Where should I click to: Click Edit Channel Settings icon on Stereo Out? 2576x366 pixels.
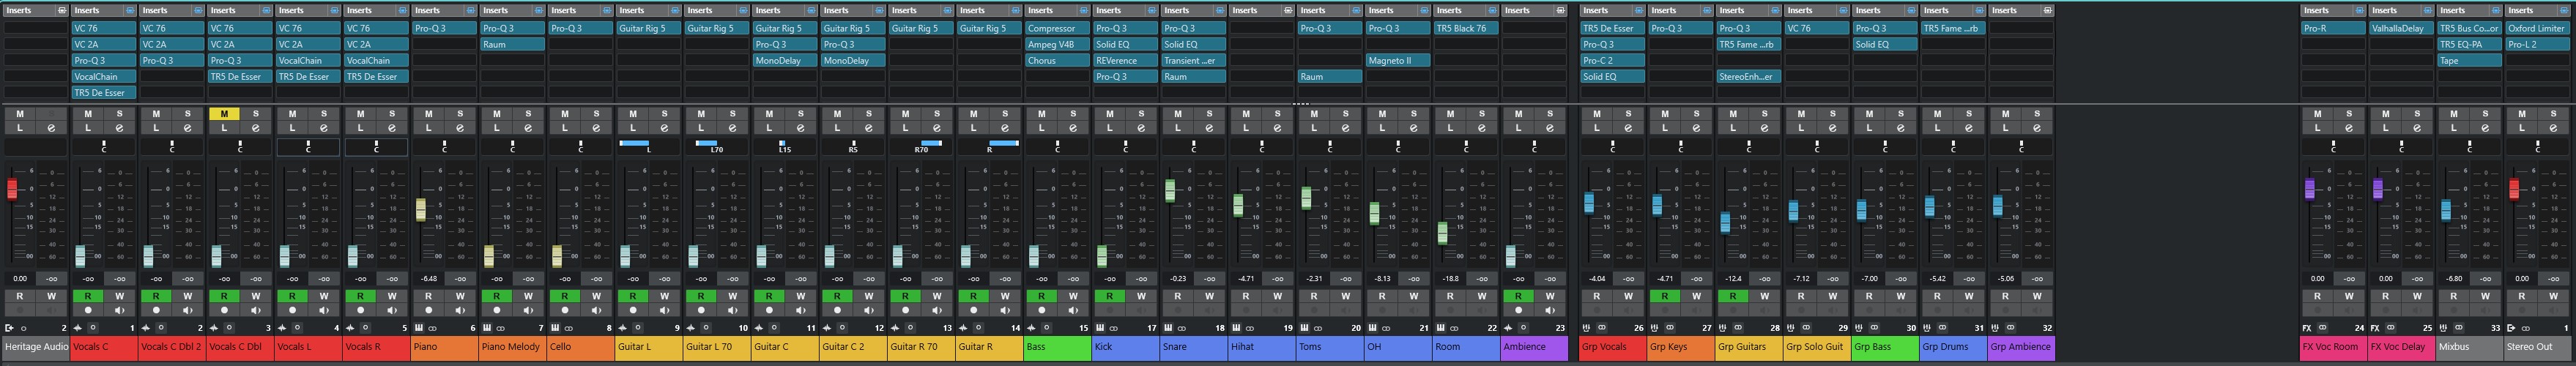(2553, 128)
